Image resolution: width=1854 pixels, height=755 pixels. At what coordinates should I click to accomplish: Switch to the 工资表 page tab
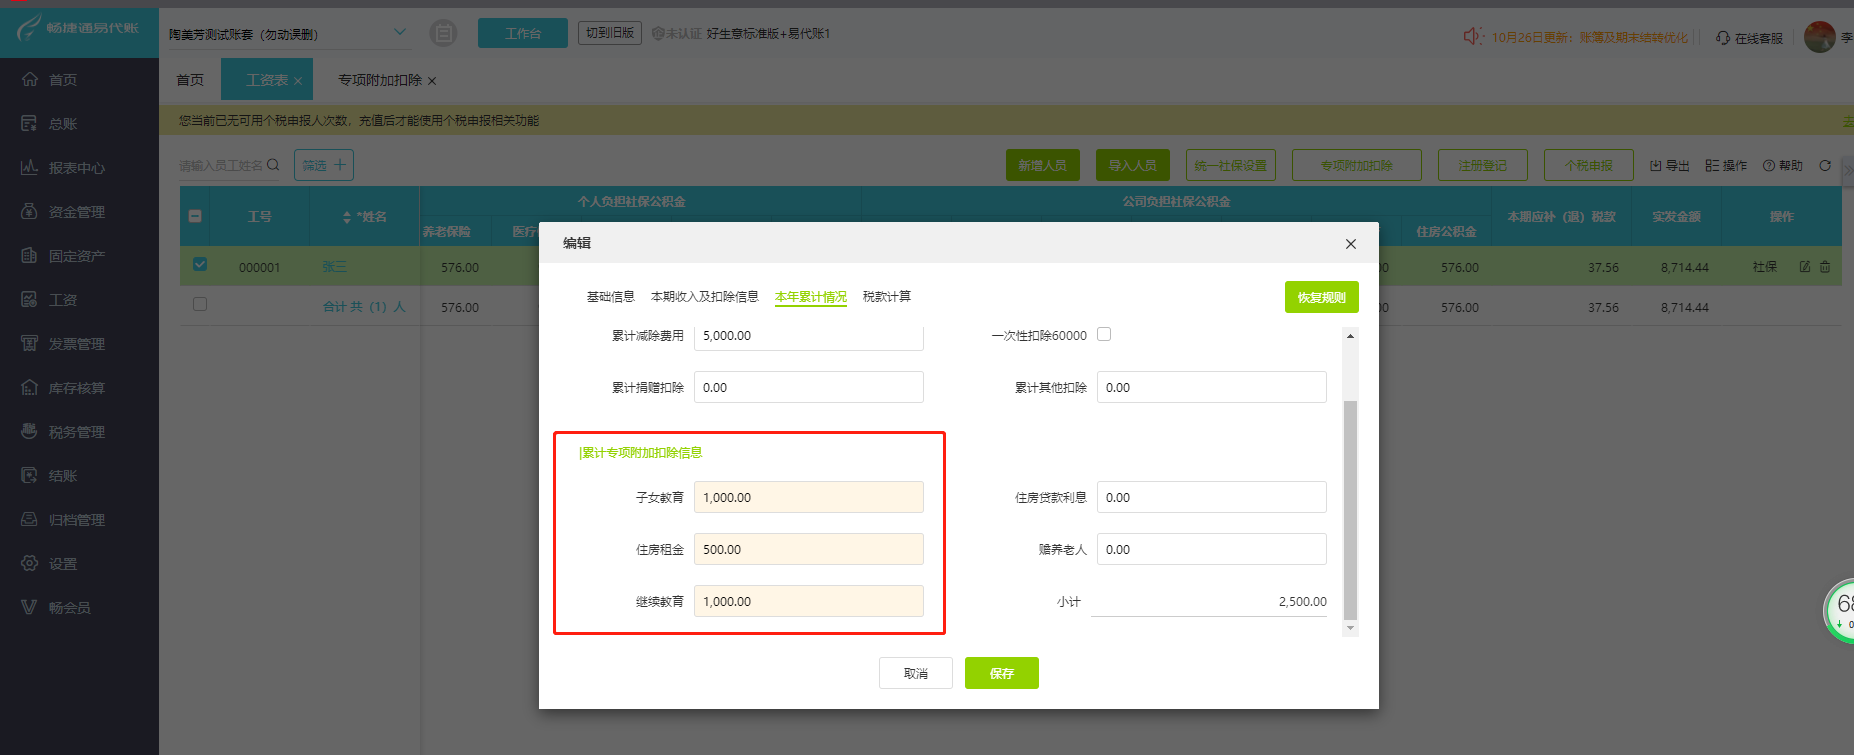[x=266, y=80]
